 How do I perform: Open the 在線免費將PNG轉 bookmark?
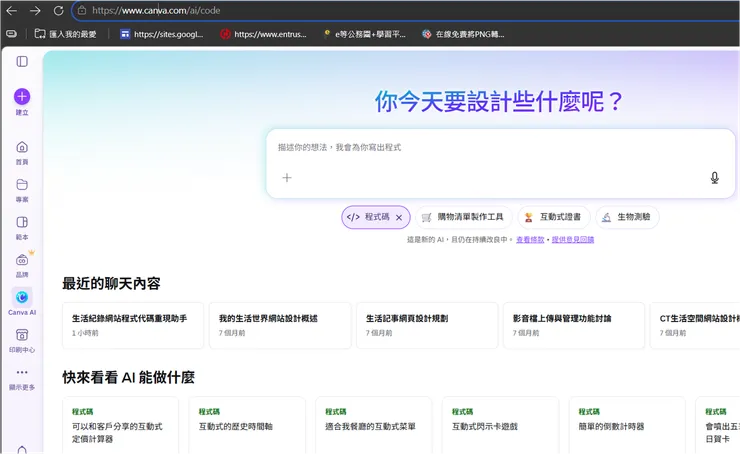coord(463,34)
